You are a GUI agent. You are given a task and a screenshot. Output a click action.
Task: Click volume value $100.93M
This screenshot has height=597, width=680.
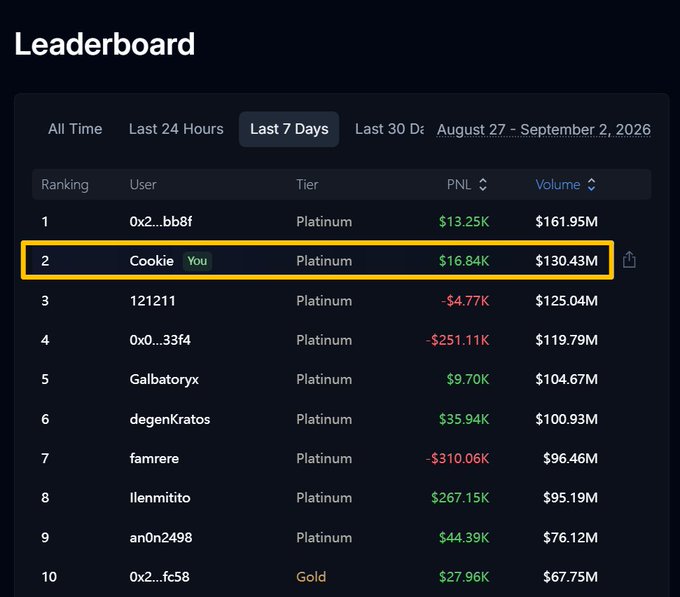[x=566, y=419]
